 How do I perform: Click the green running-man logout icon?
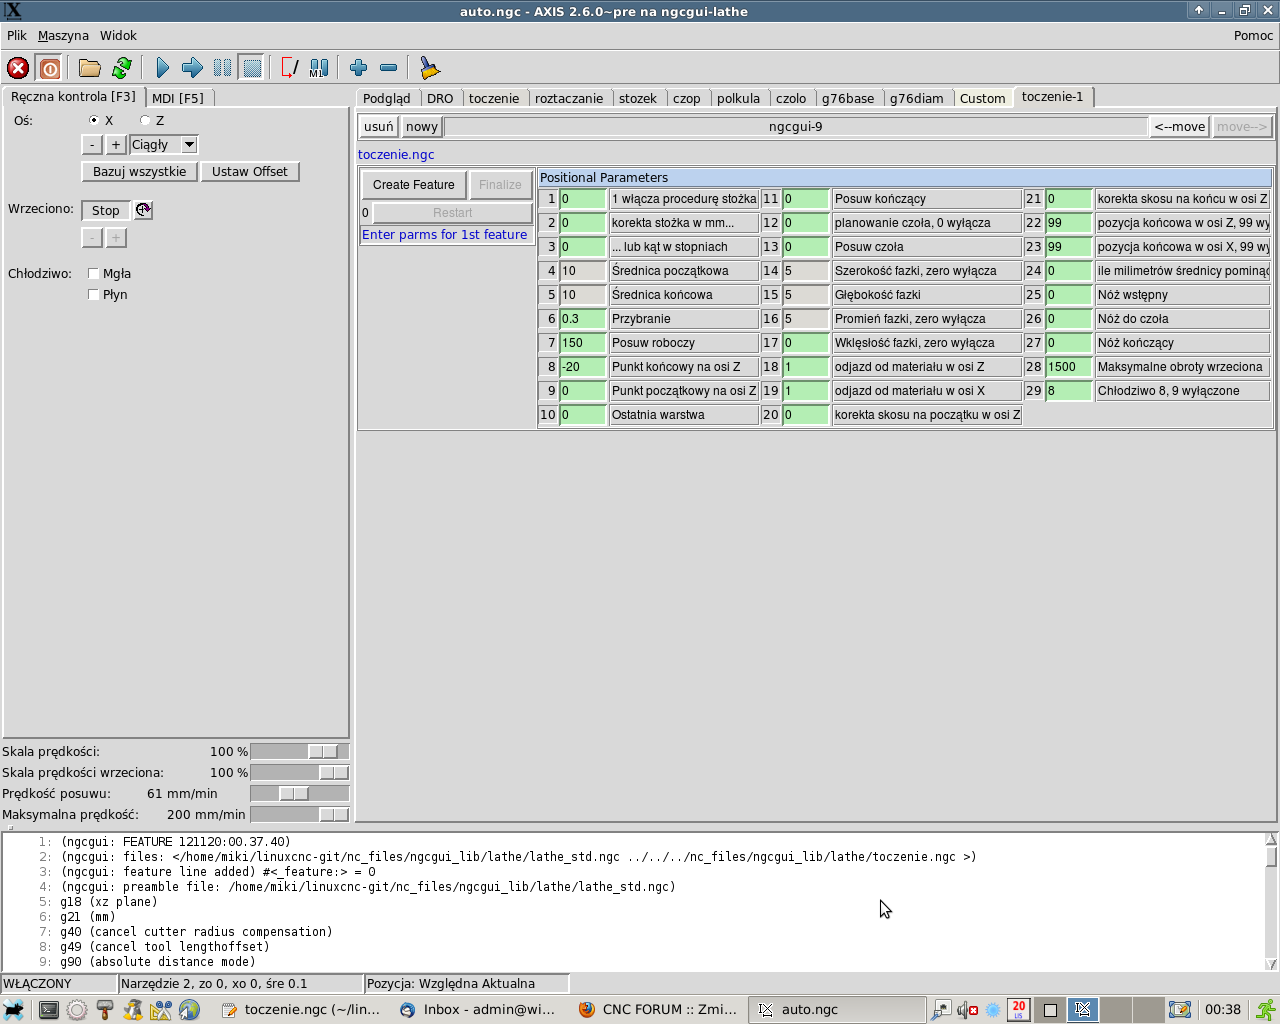pos(1266,1010)
